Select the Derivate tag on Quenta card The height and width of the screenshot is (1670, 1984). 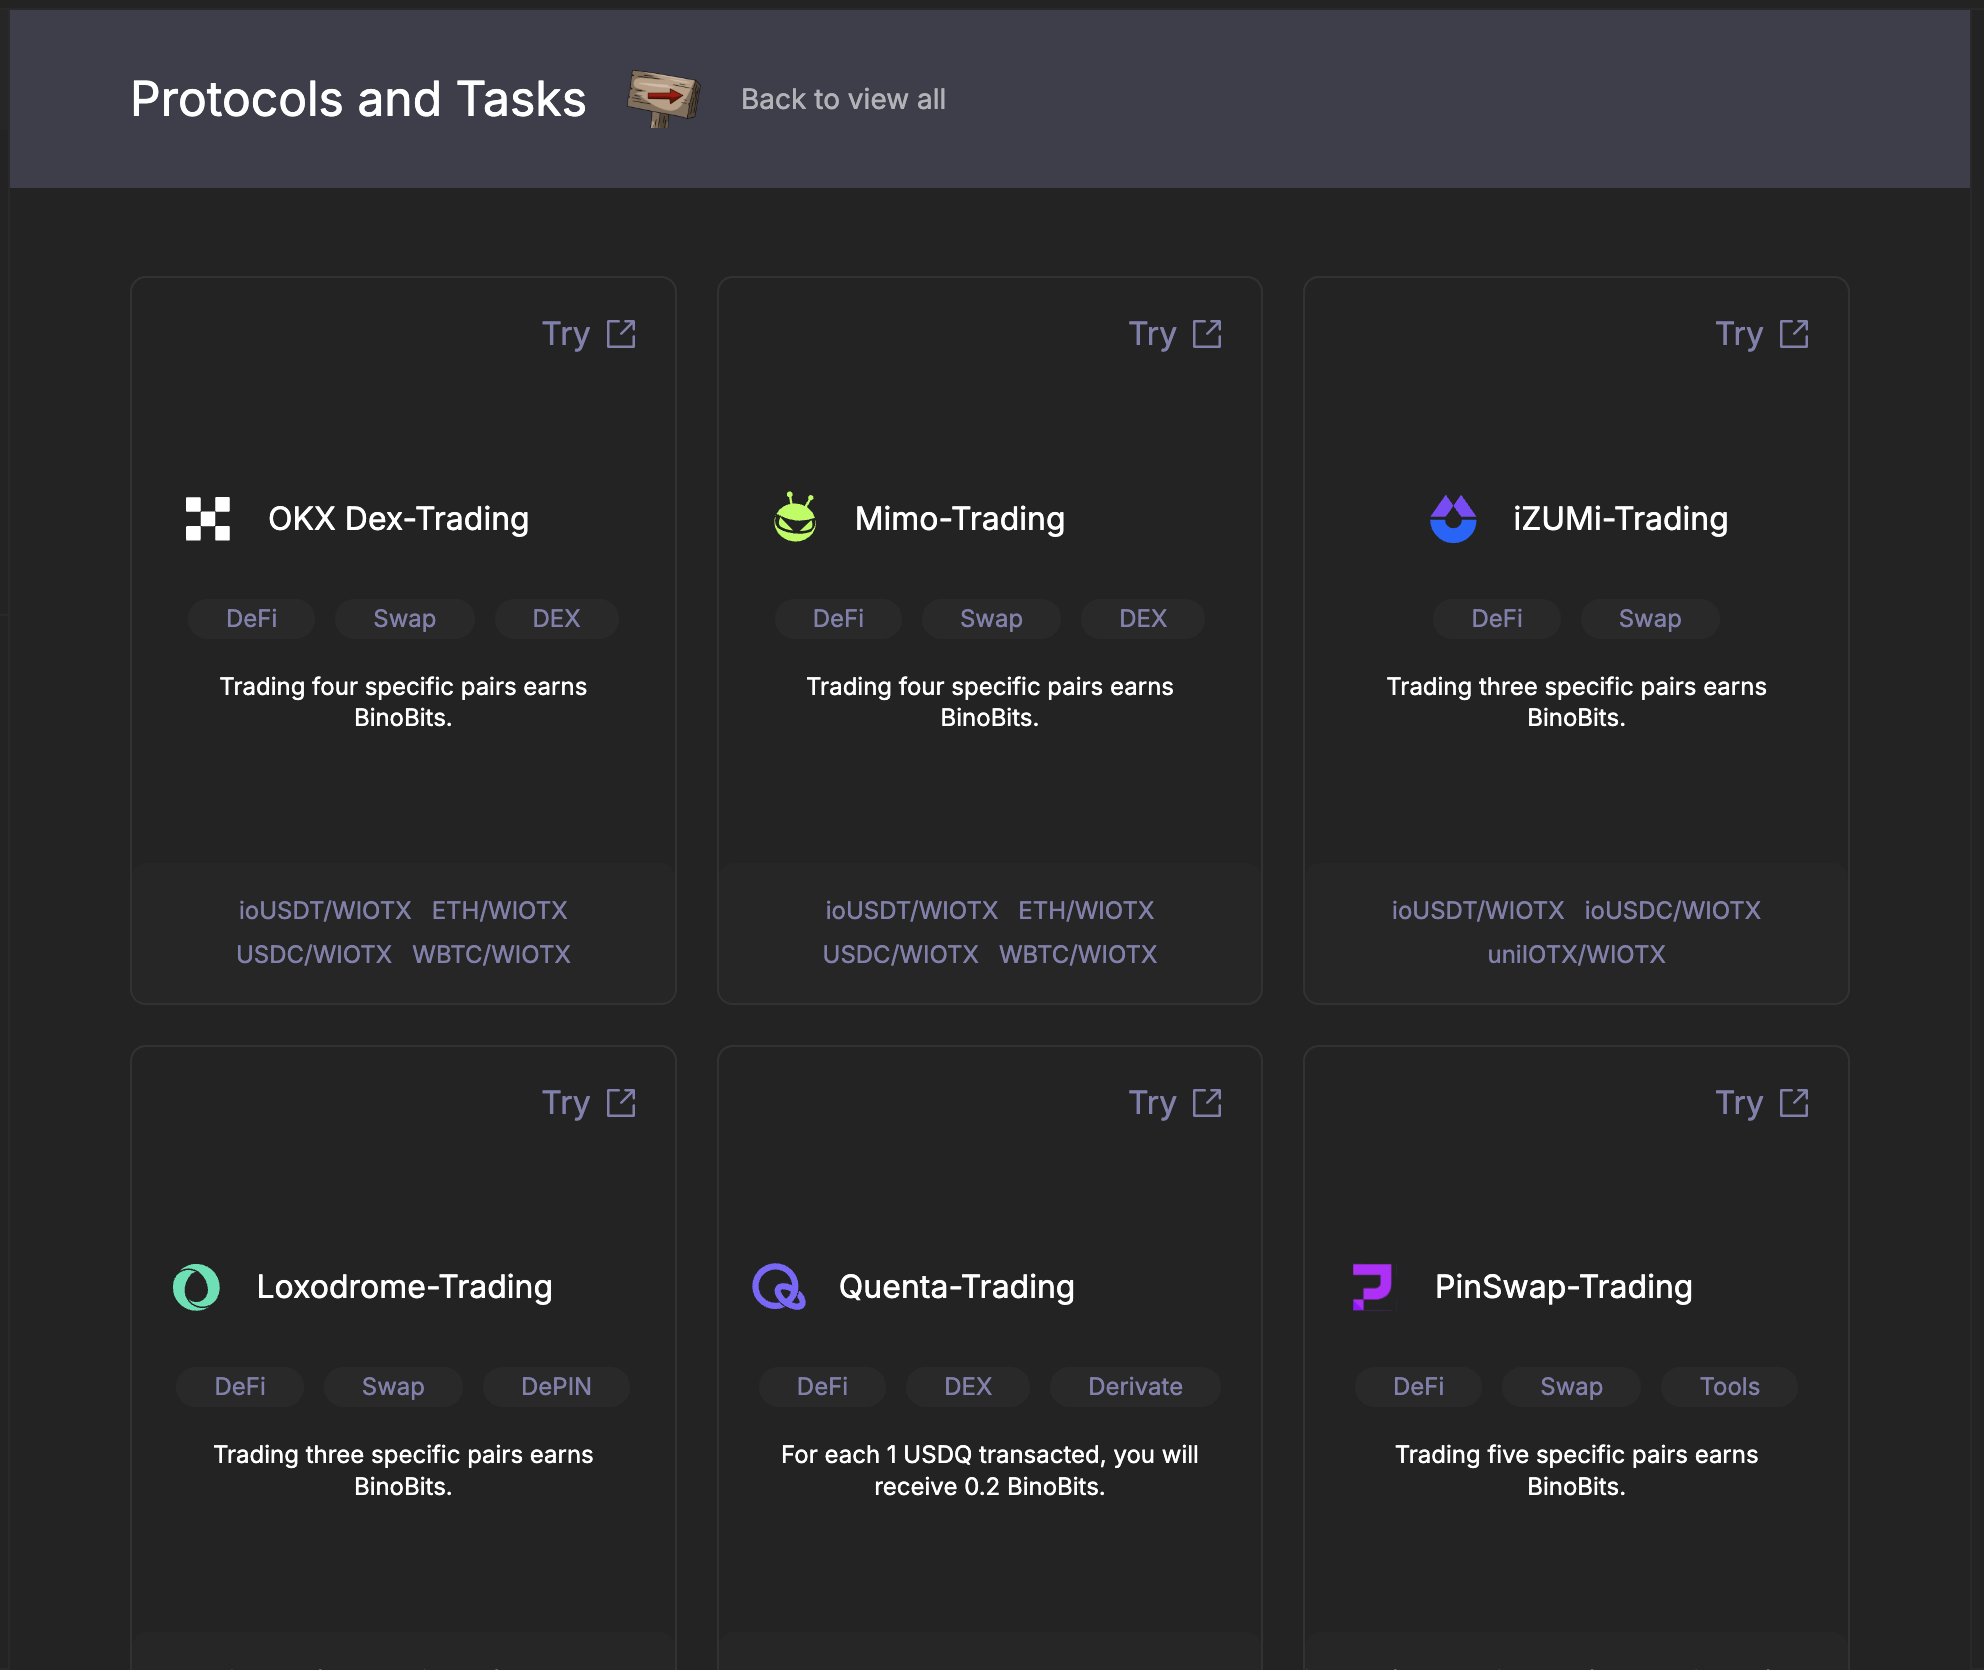tap(1135, 1387)
